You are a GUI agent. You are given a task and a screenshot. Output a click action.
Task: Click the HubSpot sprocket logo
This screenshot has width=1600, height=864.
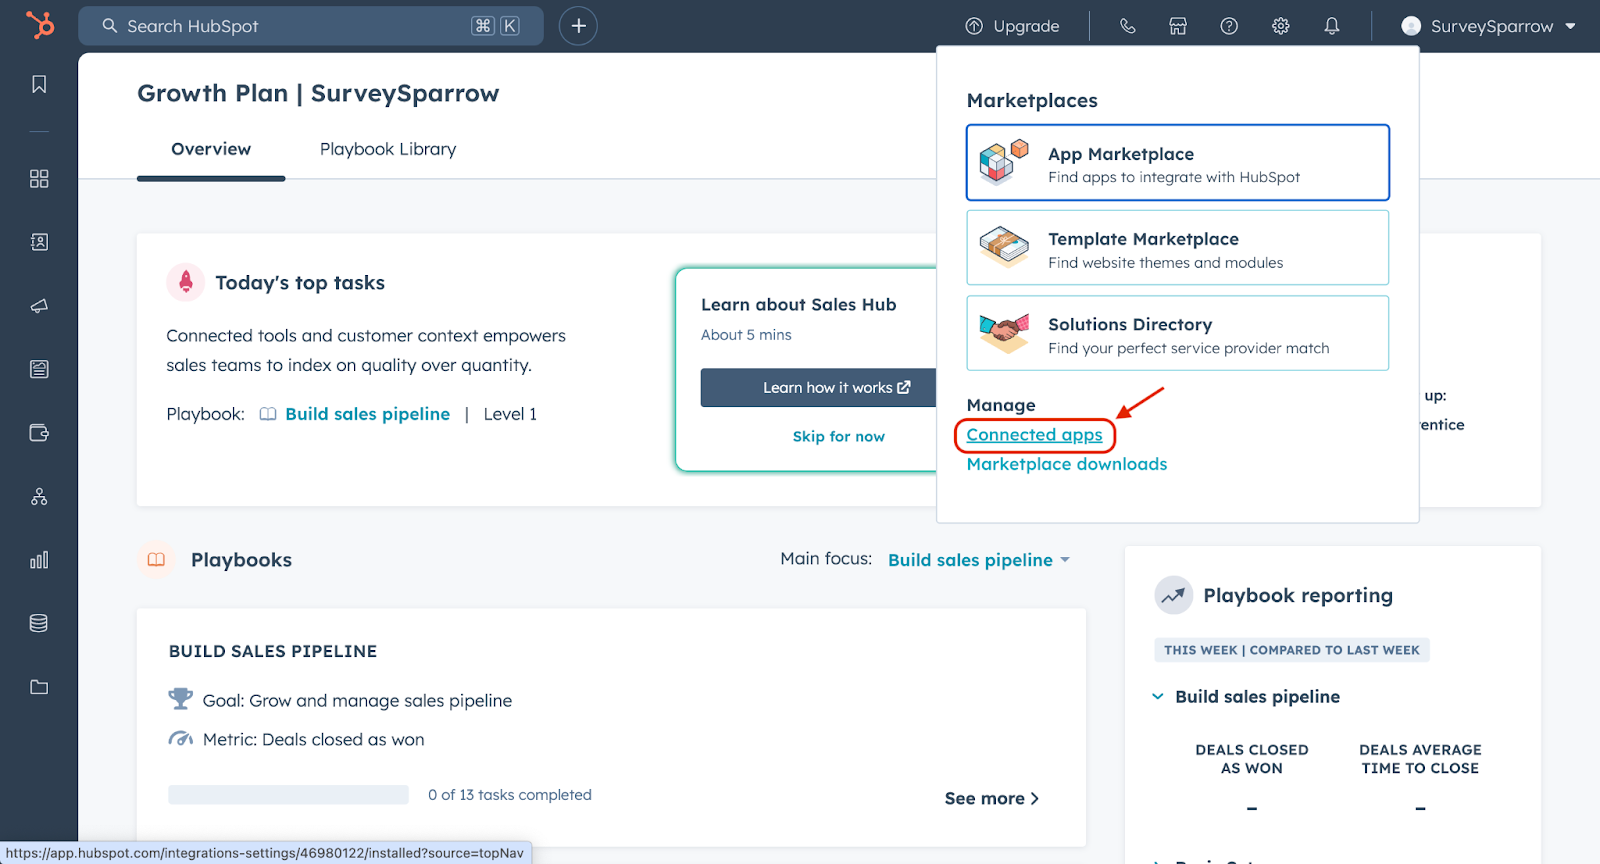pyautogui.click(x=40, y=25)
